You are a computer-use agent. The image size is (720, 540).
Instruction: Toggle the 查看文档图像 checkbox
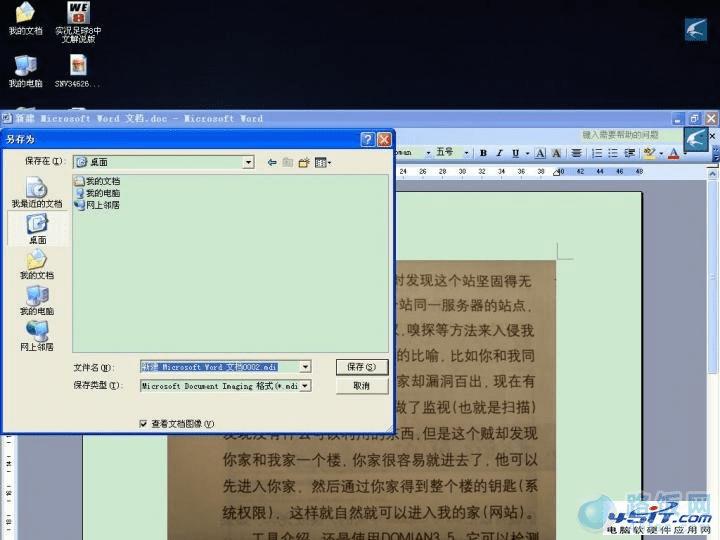click(143, 423)
